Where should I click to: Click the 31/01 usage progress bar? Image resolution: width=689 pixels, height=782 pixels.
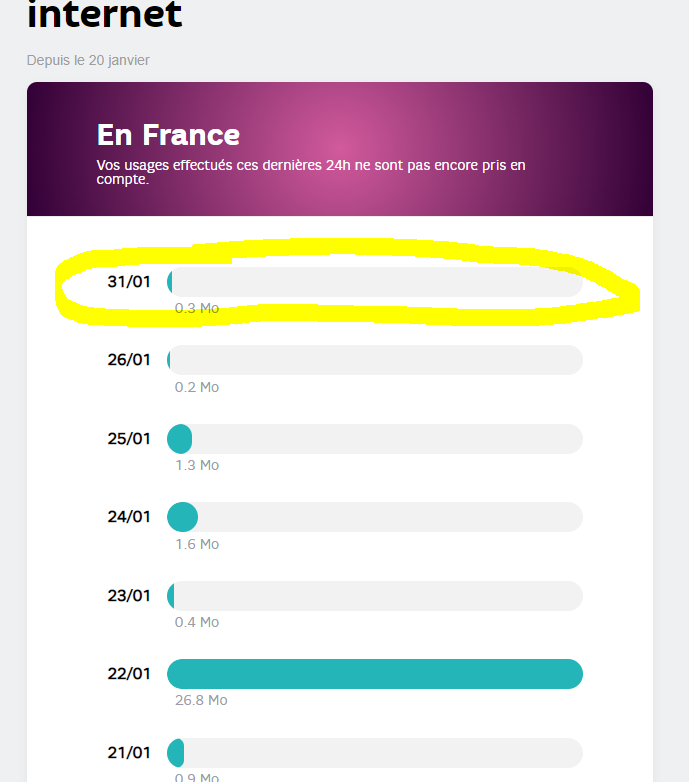375,282
